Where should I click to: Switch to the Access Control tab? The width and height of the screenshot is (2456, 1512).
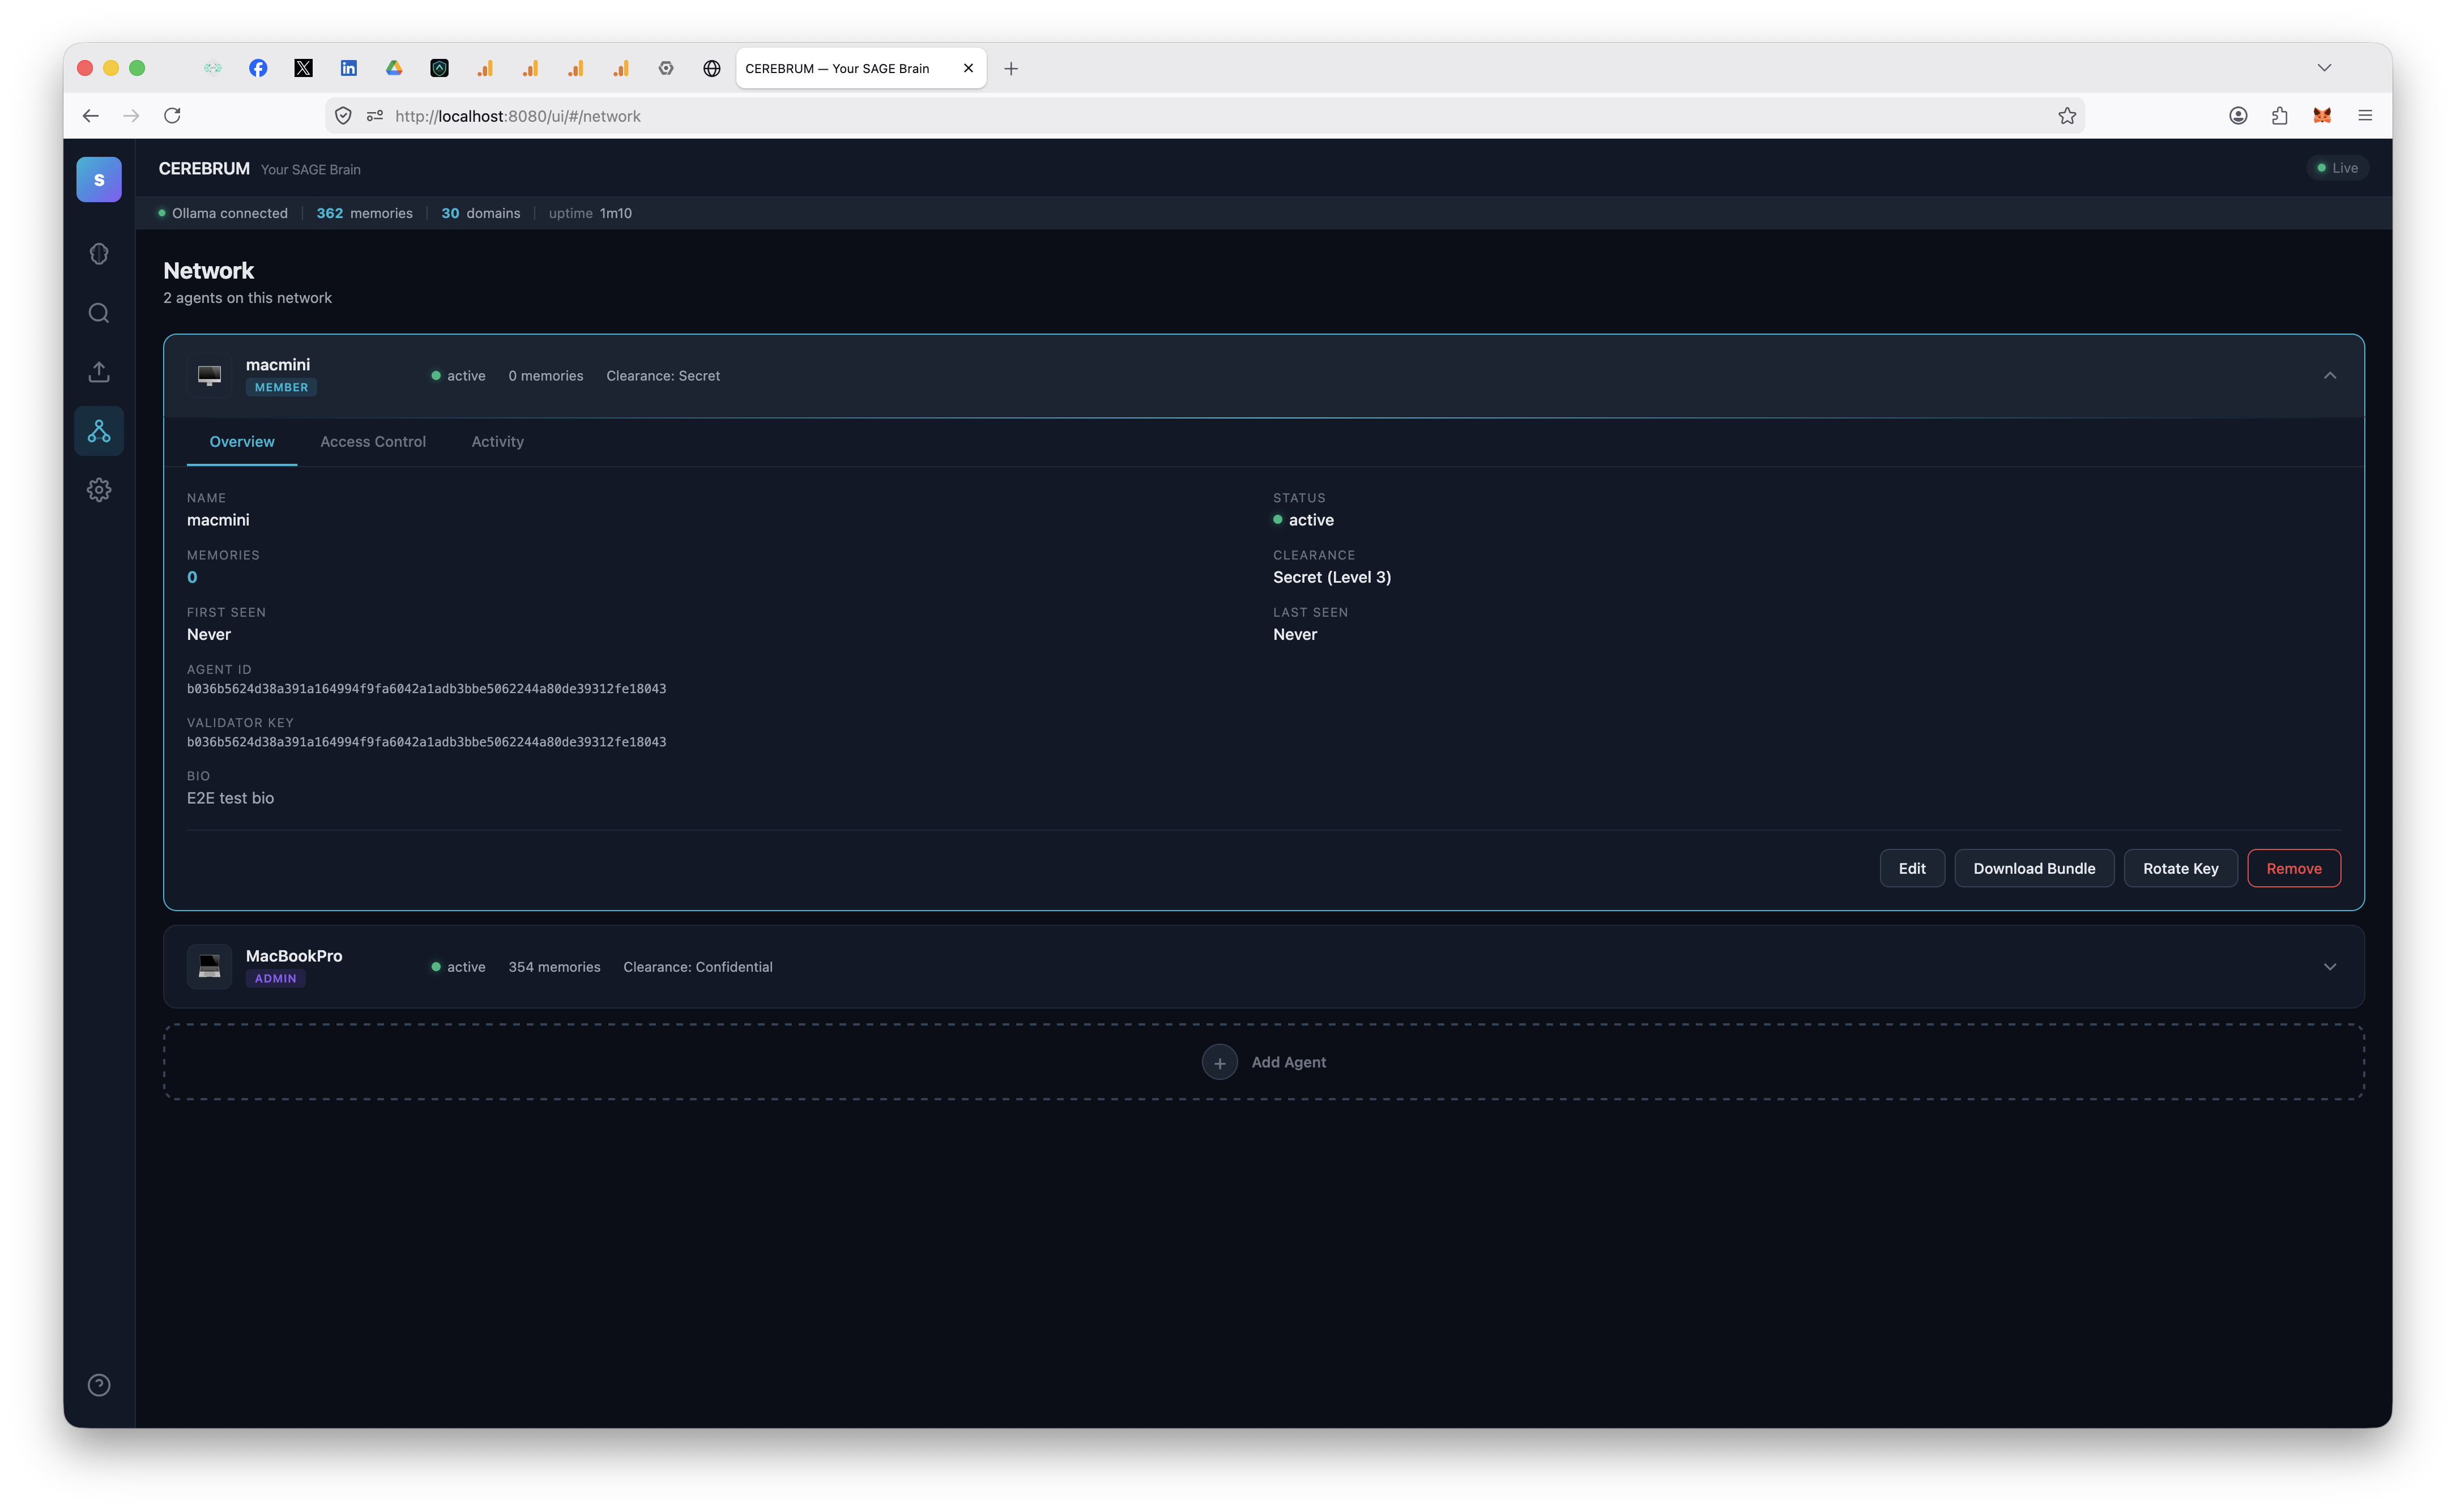pos(372,441)
